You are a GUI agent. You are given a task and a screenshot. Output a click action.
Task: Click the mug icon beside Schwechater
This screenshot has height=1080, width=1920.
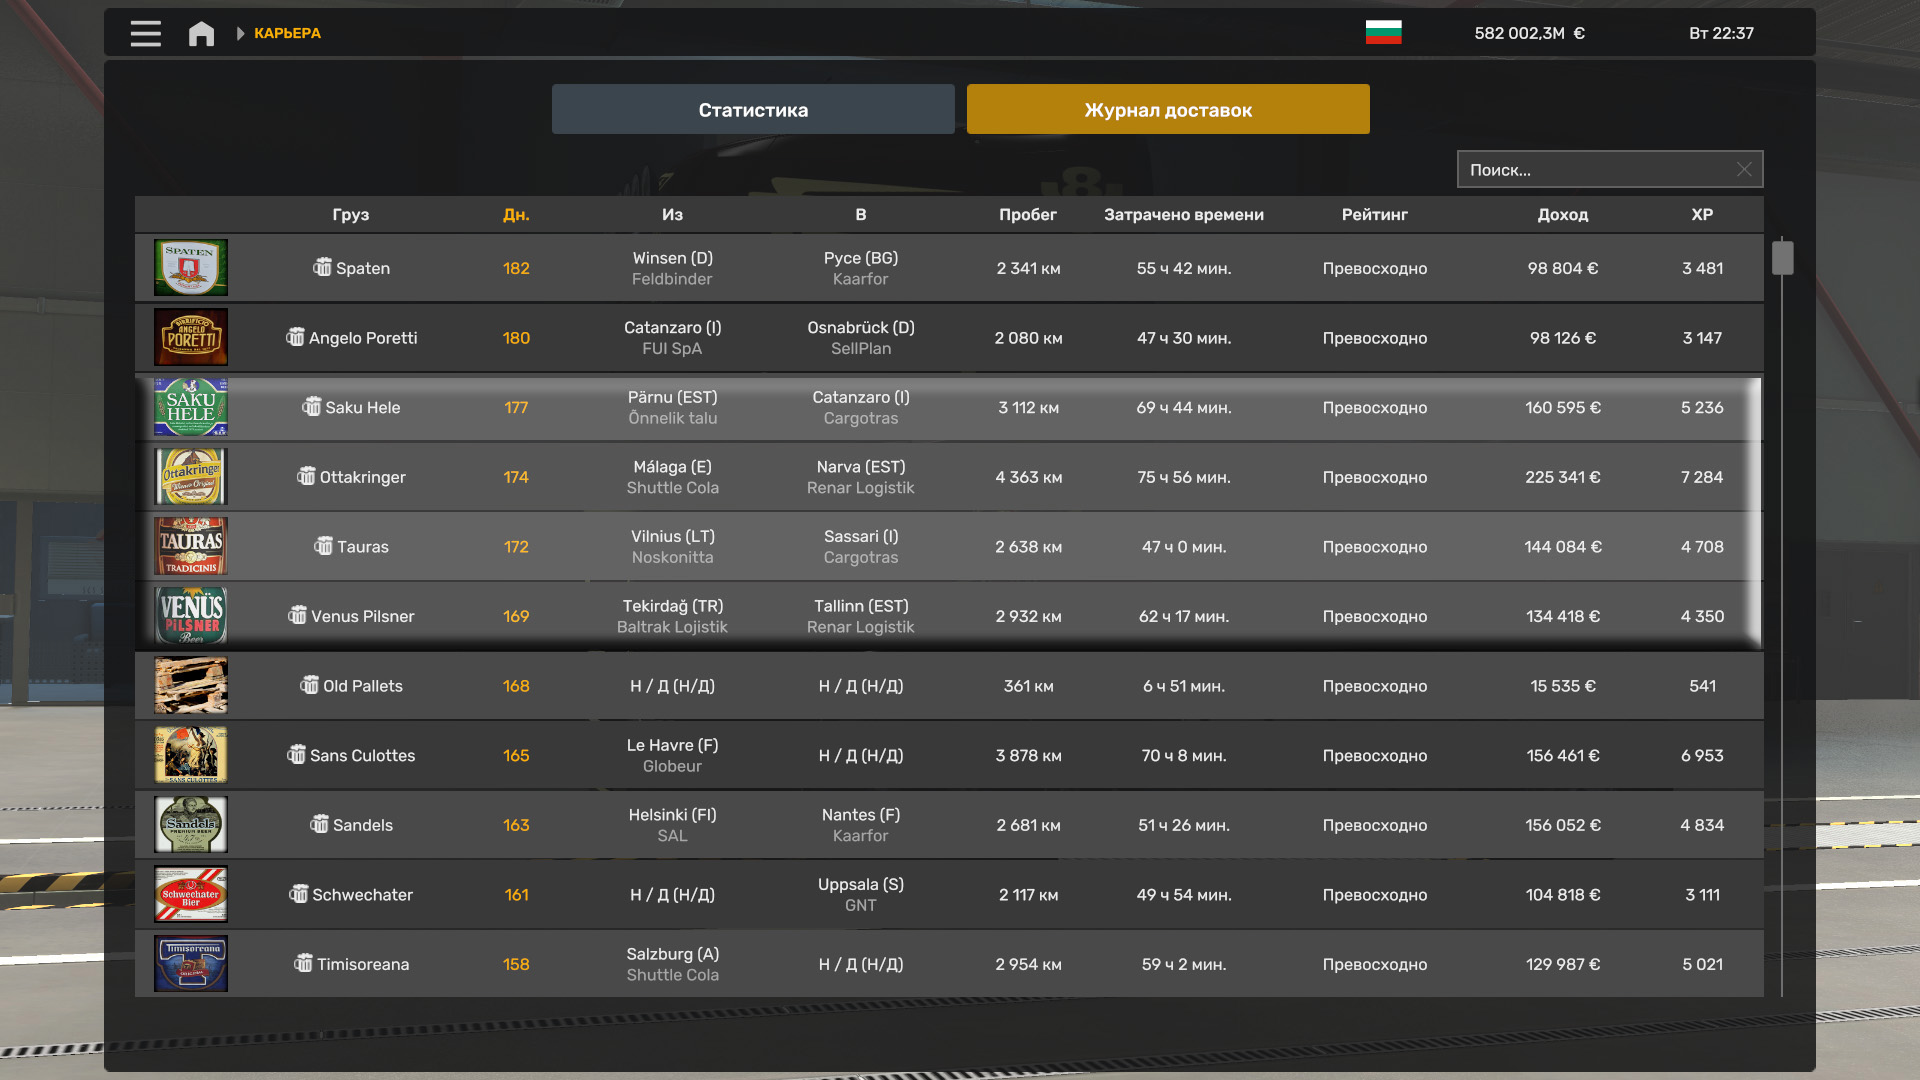tap(298, 893)
